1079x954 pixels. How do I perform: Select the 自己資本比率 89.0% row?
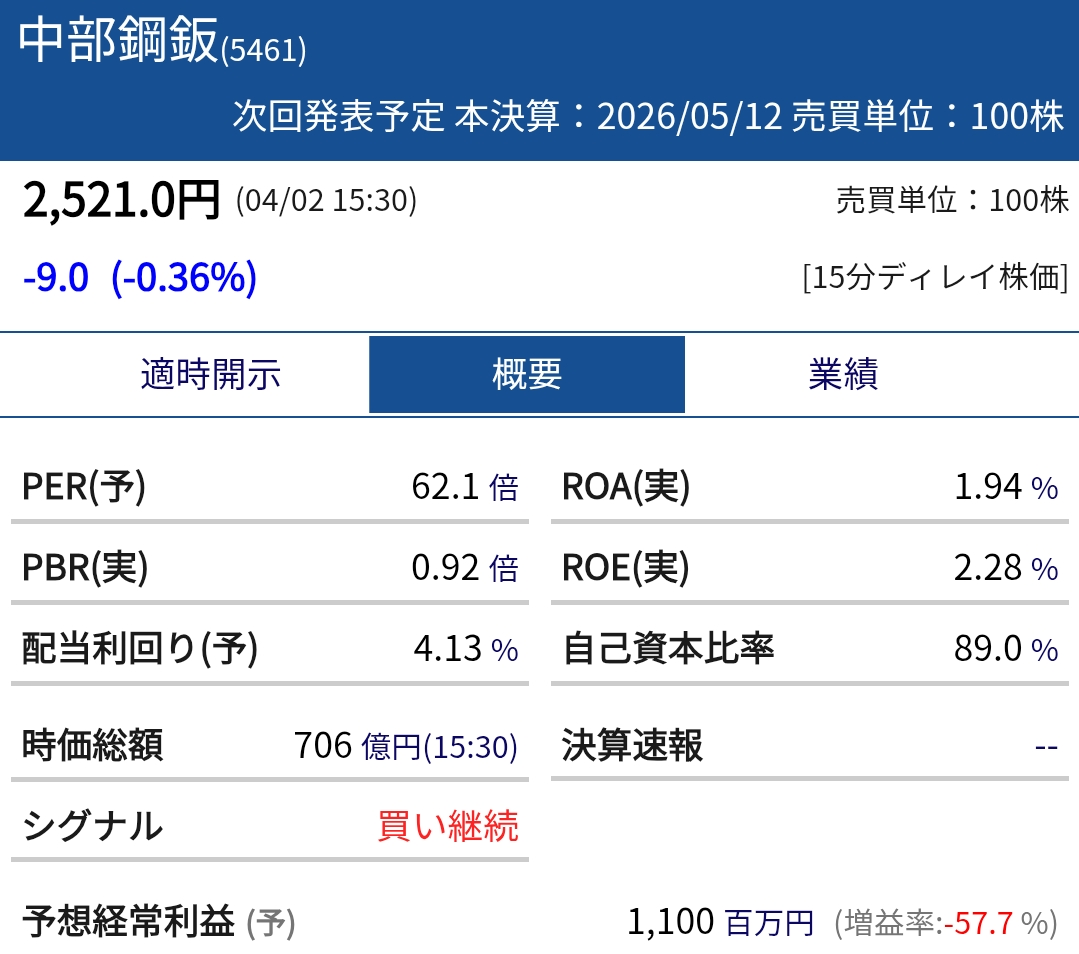click(x=800, y=648)
